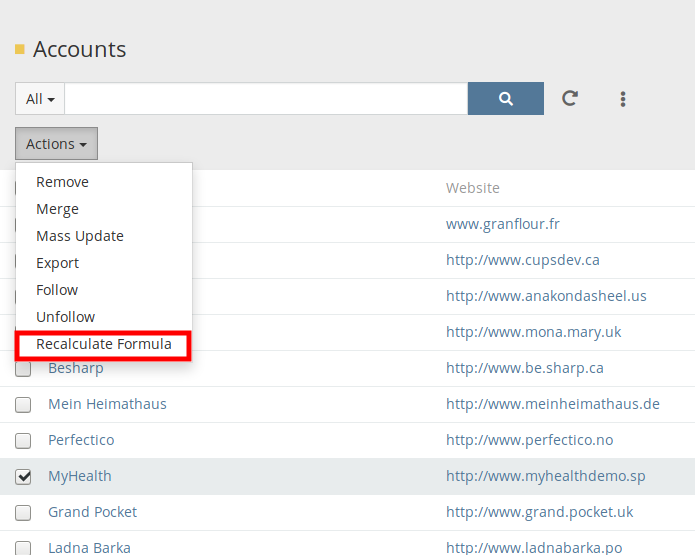Open the All filter dropdown
695x555 pixels.
40,99
